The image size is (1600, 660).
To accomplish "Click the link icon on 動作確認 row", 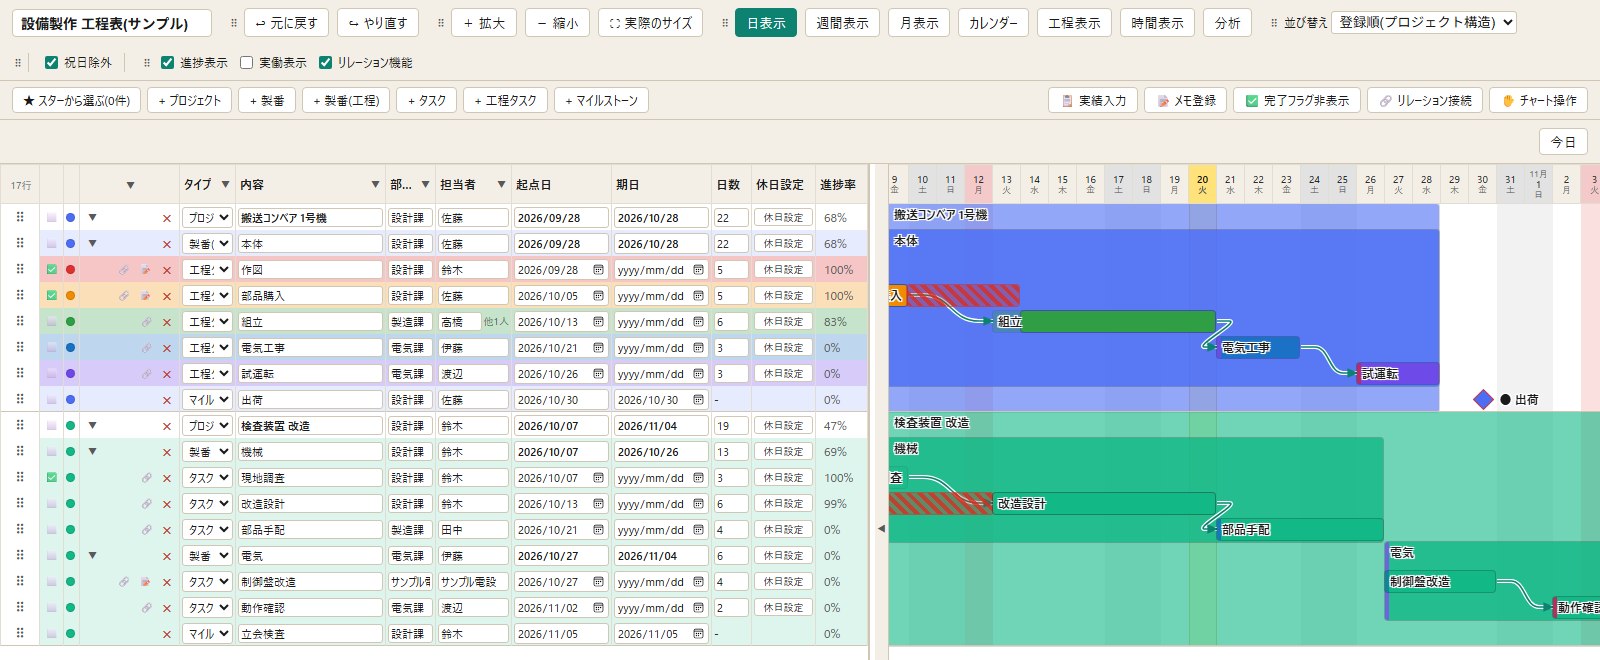I will 146,608.
